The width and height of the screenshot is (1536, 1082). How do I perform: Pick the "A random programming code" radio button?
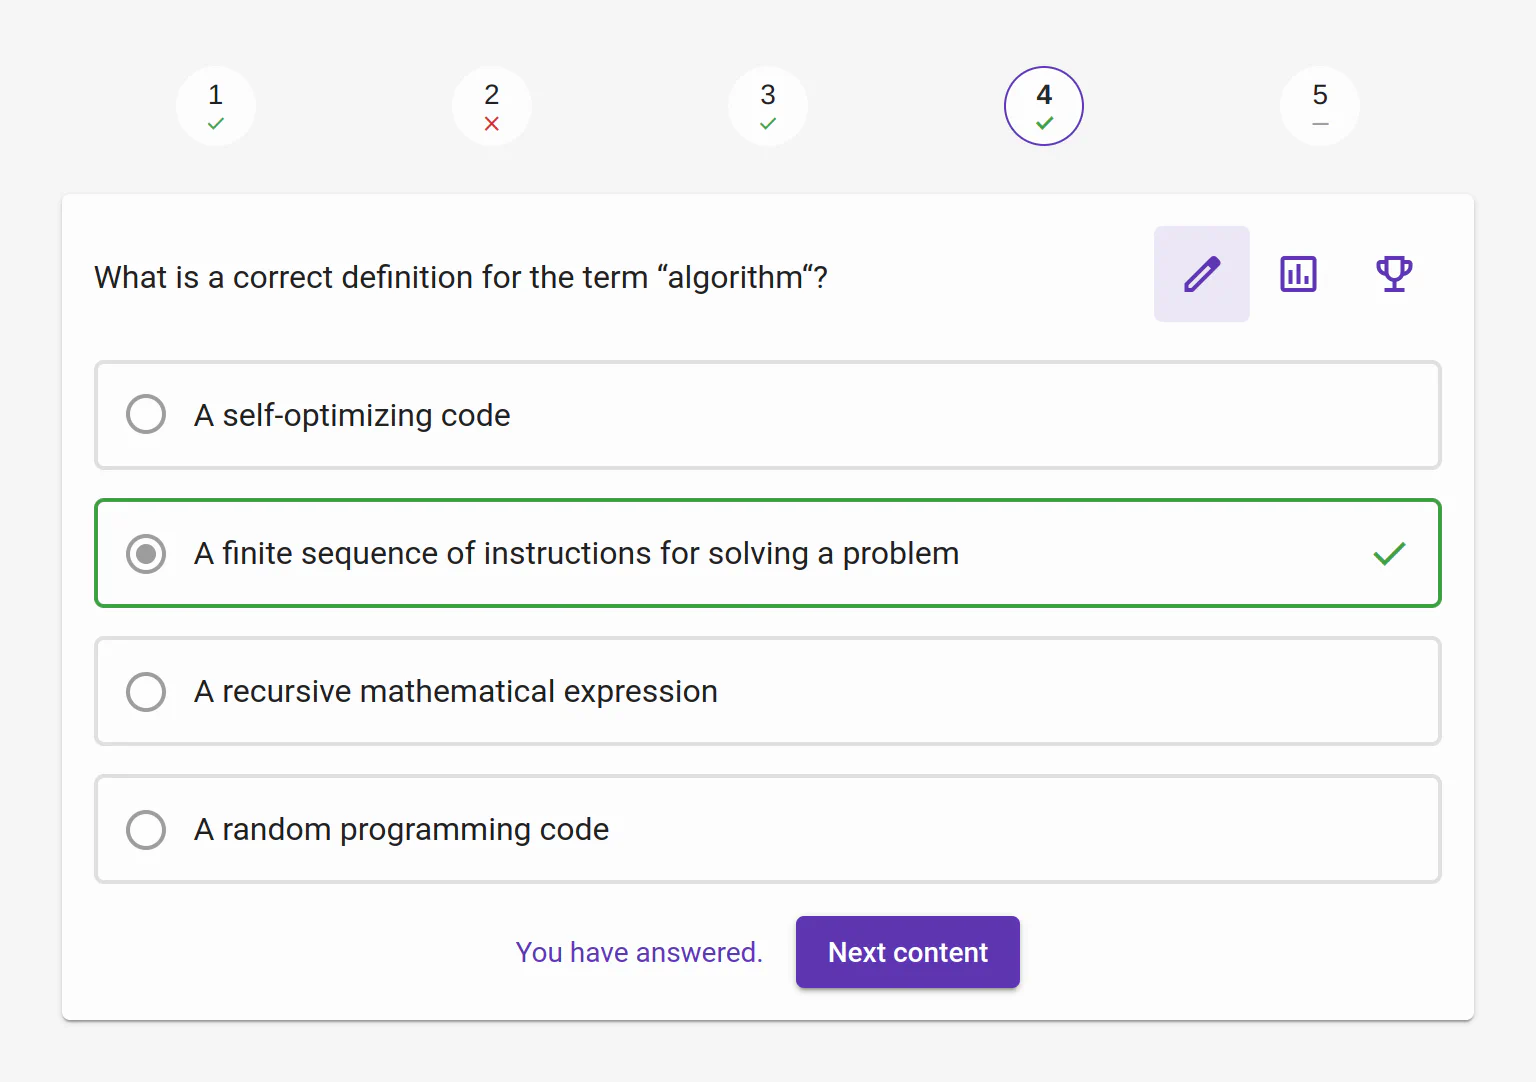point(146,829)
